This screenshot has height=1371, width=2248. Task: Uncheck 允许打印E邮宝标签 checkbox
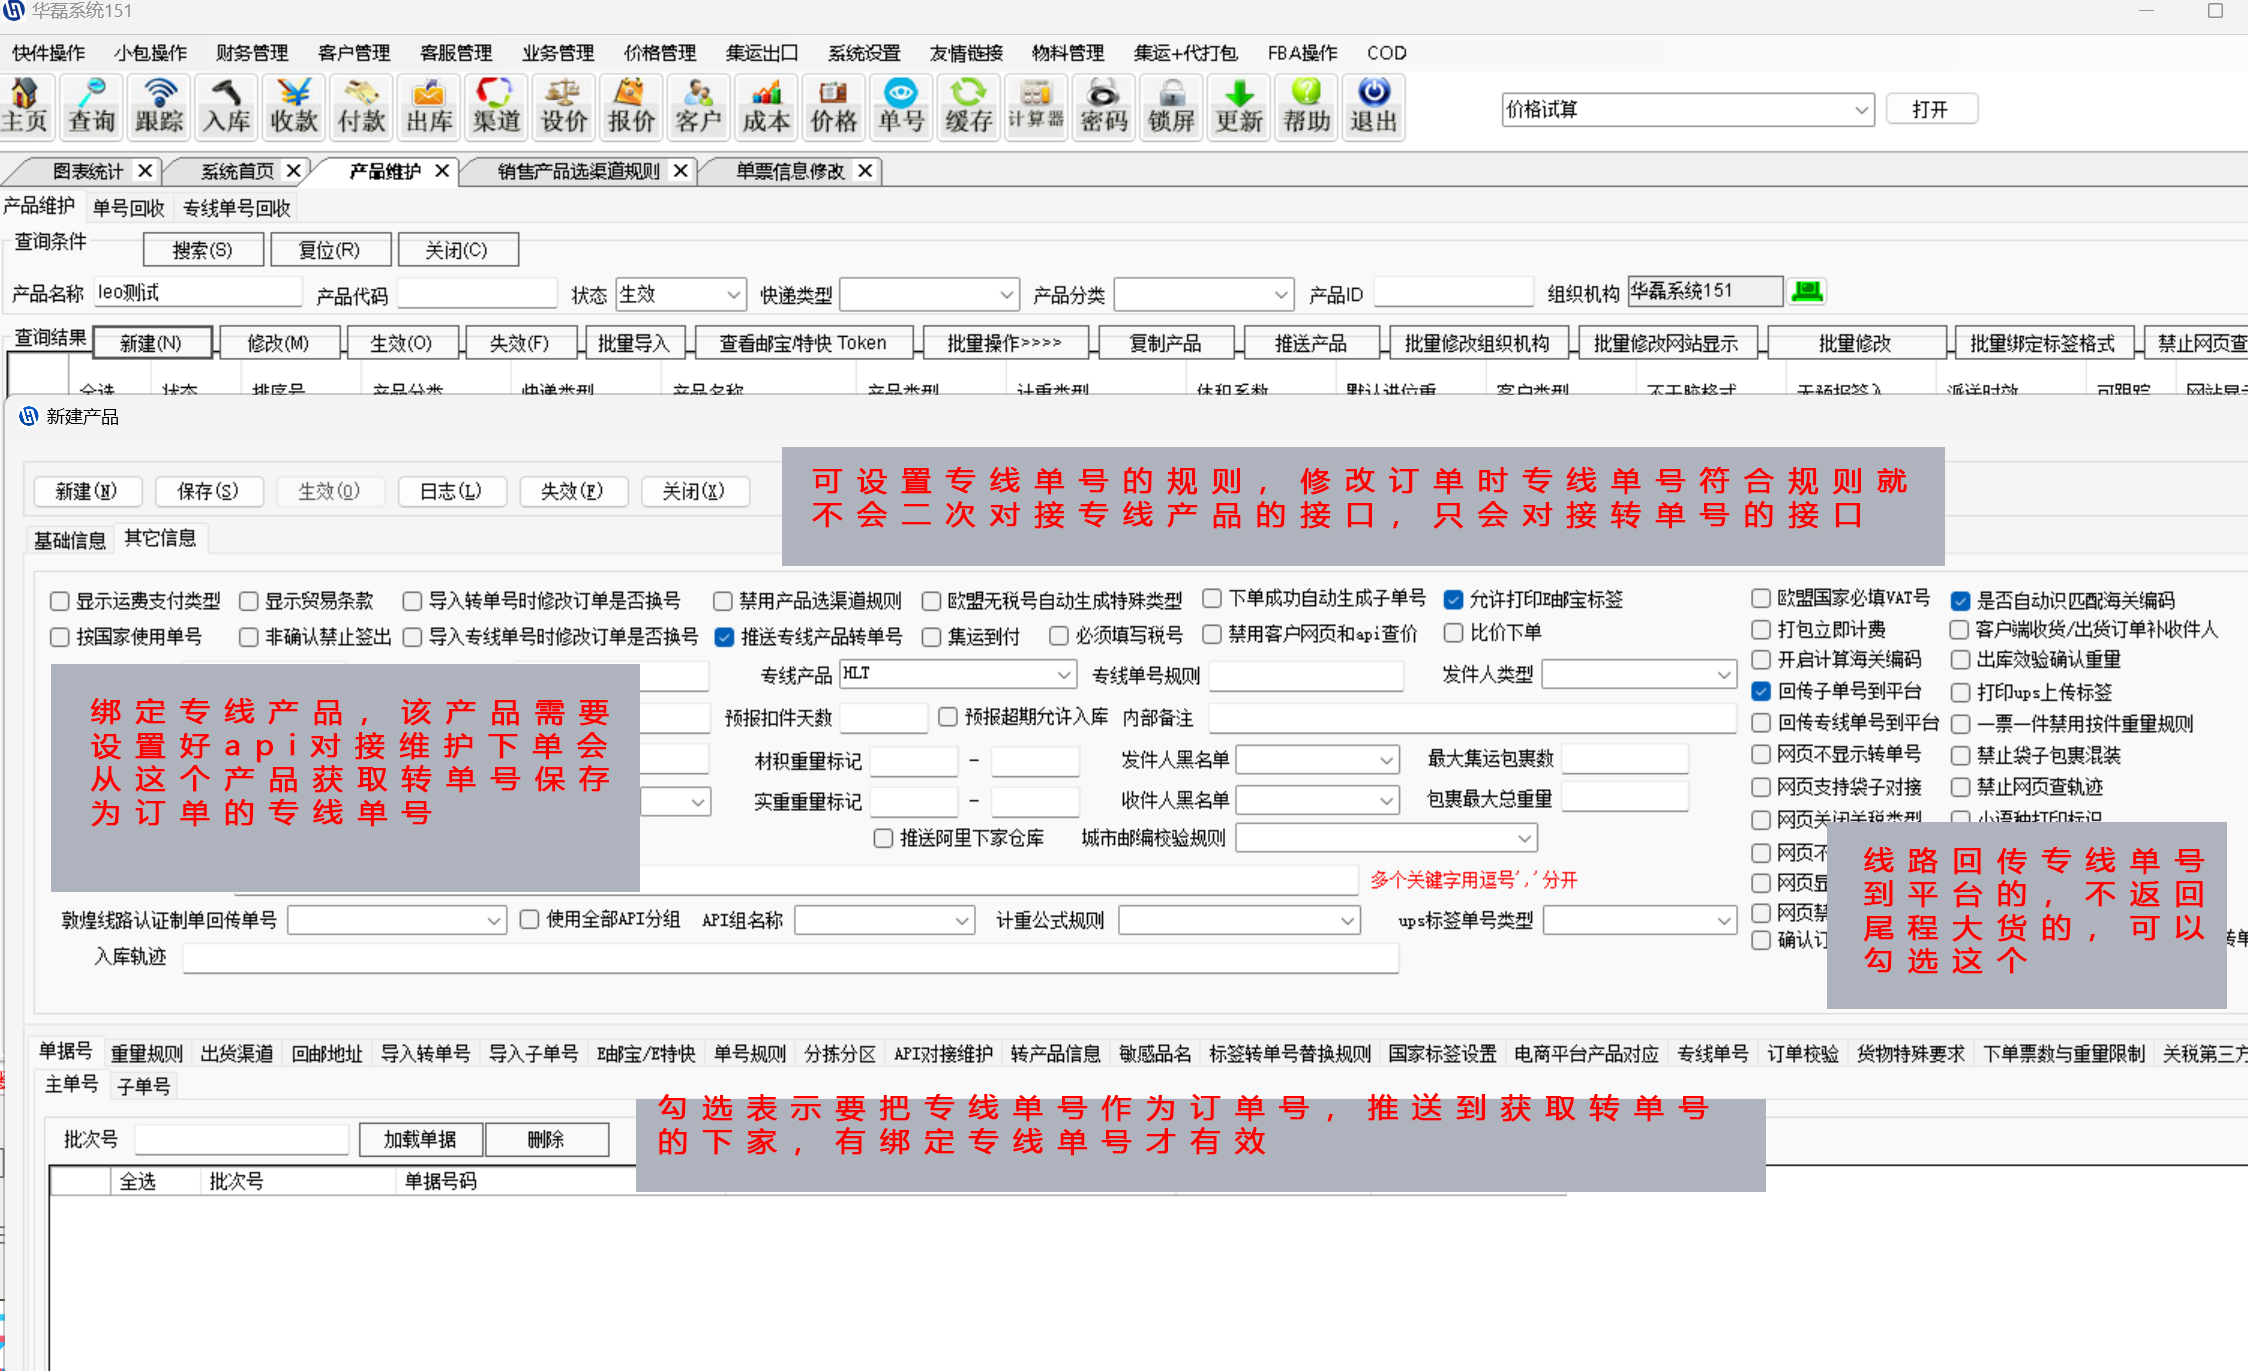point(1454,600)
